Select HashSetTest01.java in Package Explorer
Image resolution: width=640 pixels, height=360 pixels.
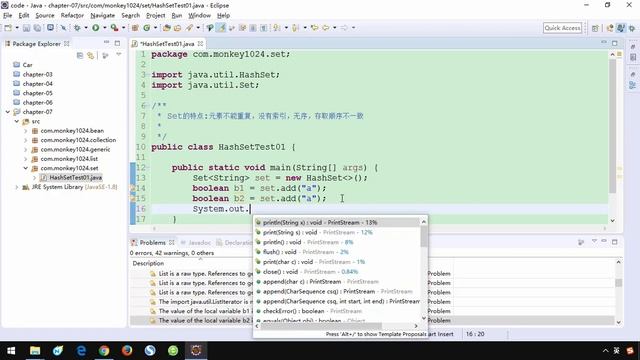coord(76,178)
